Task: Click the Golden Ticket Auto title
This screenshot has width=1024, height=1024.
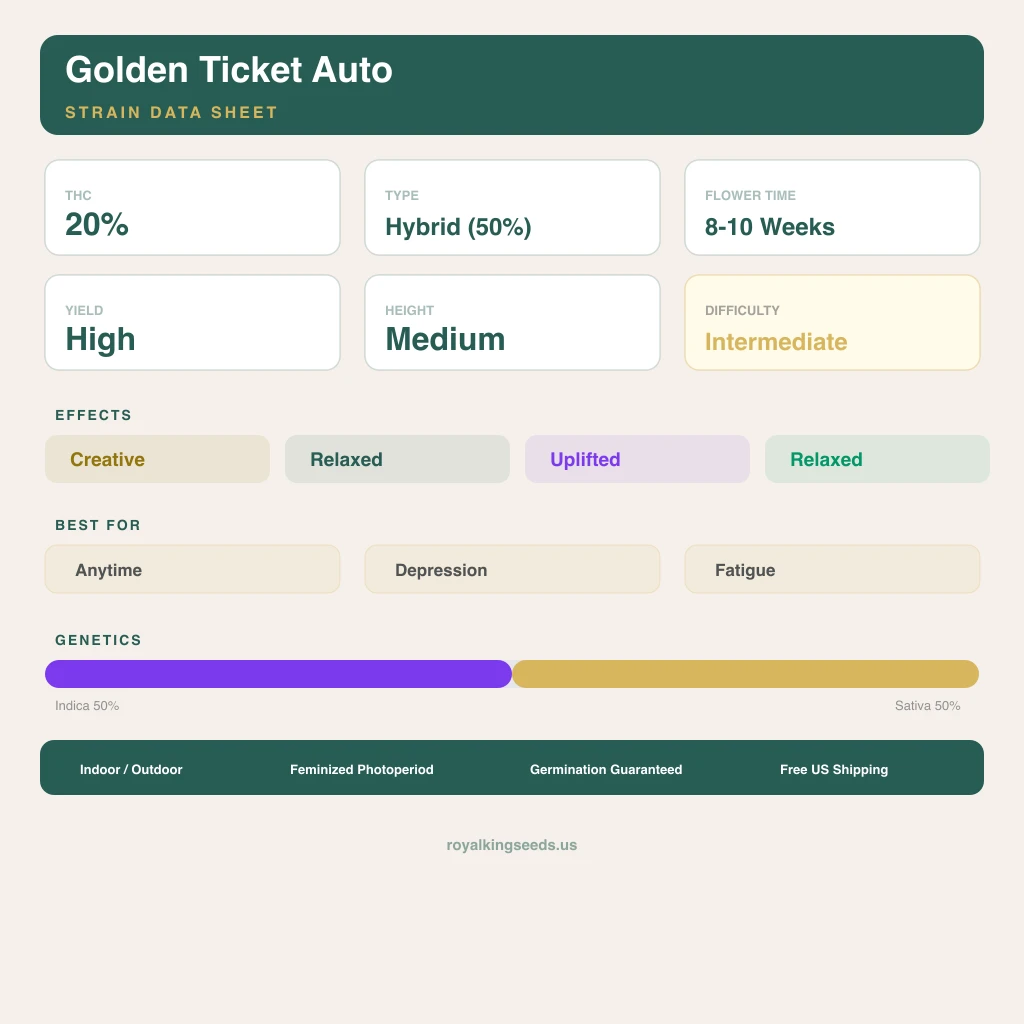Action: (229, 70)
